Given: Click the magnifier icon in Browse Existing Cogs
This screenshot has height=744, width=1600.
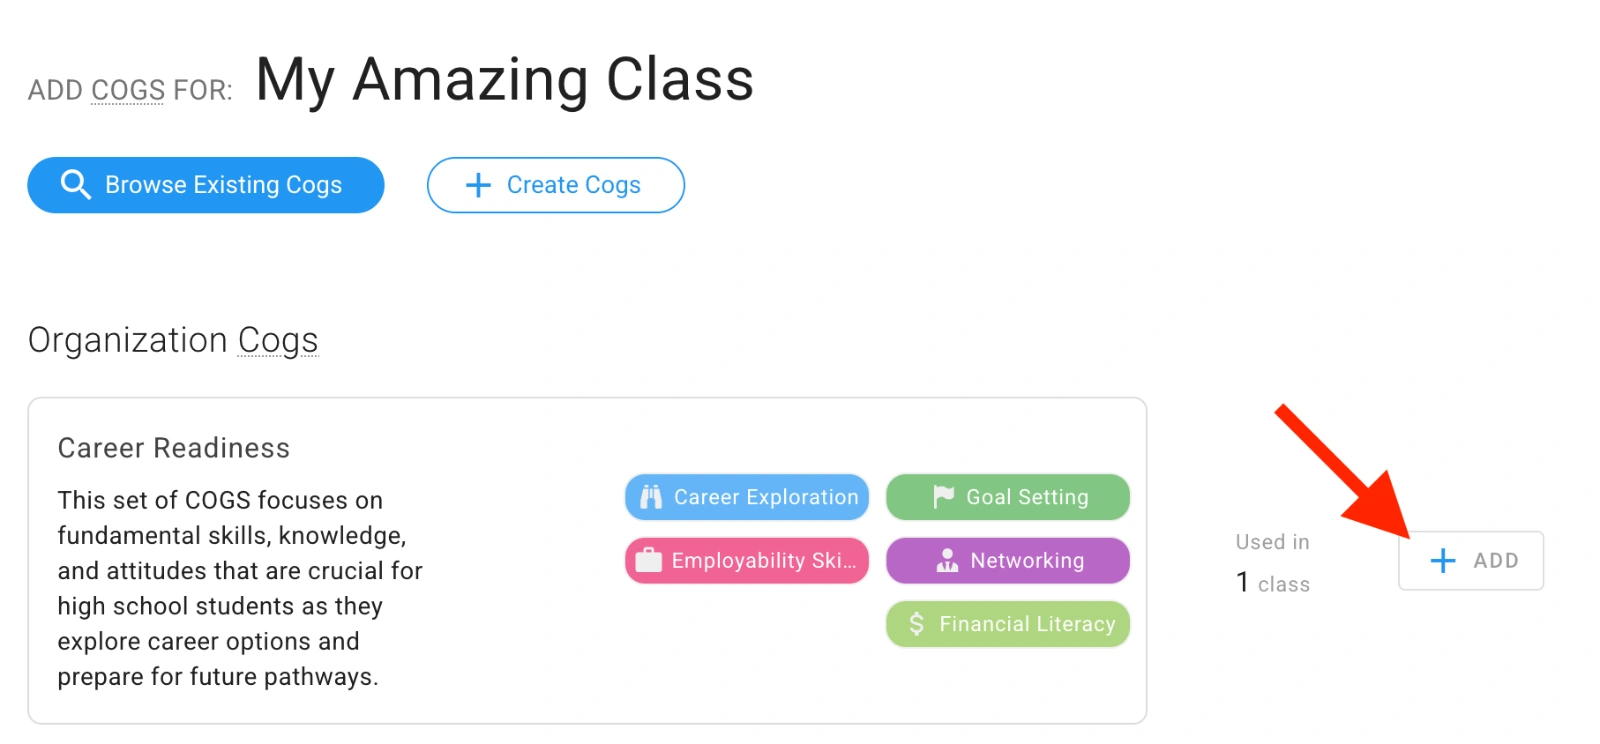Looking at the screenshot, I should [76, 185].
